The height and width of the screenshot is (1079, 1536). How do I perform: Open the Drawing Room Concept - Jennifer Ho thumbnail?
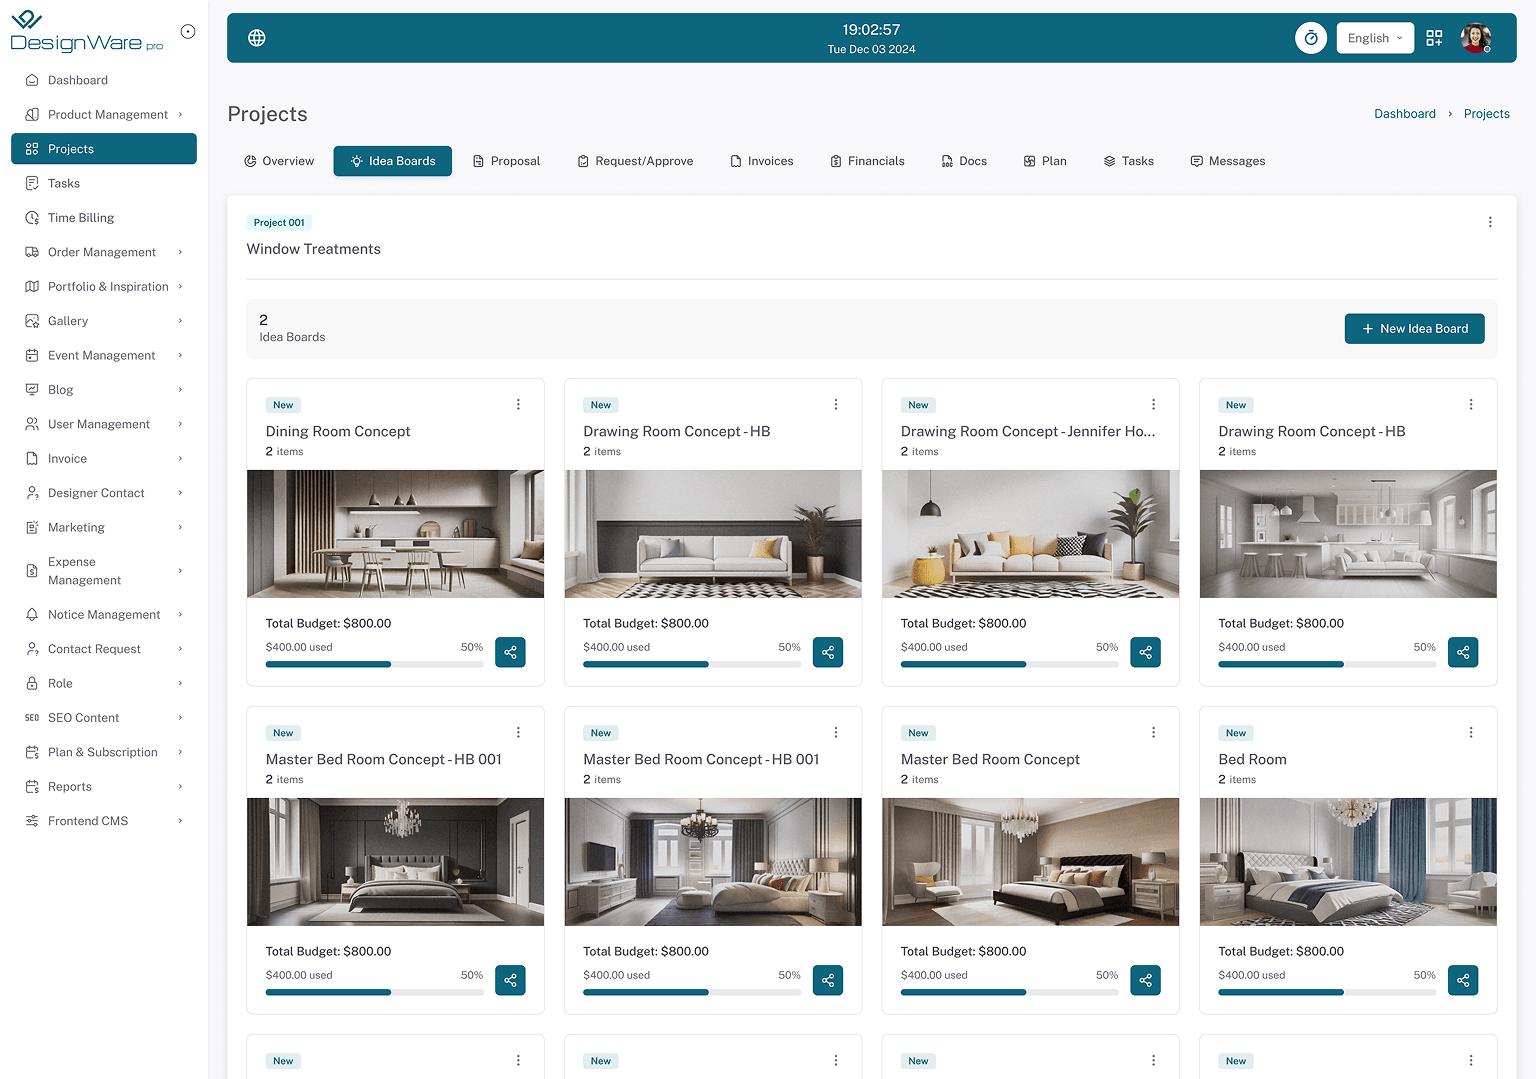1031,534
